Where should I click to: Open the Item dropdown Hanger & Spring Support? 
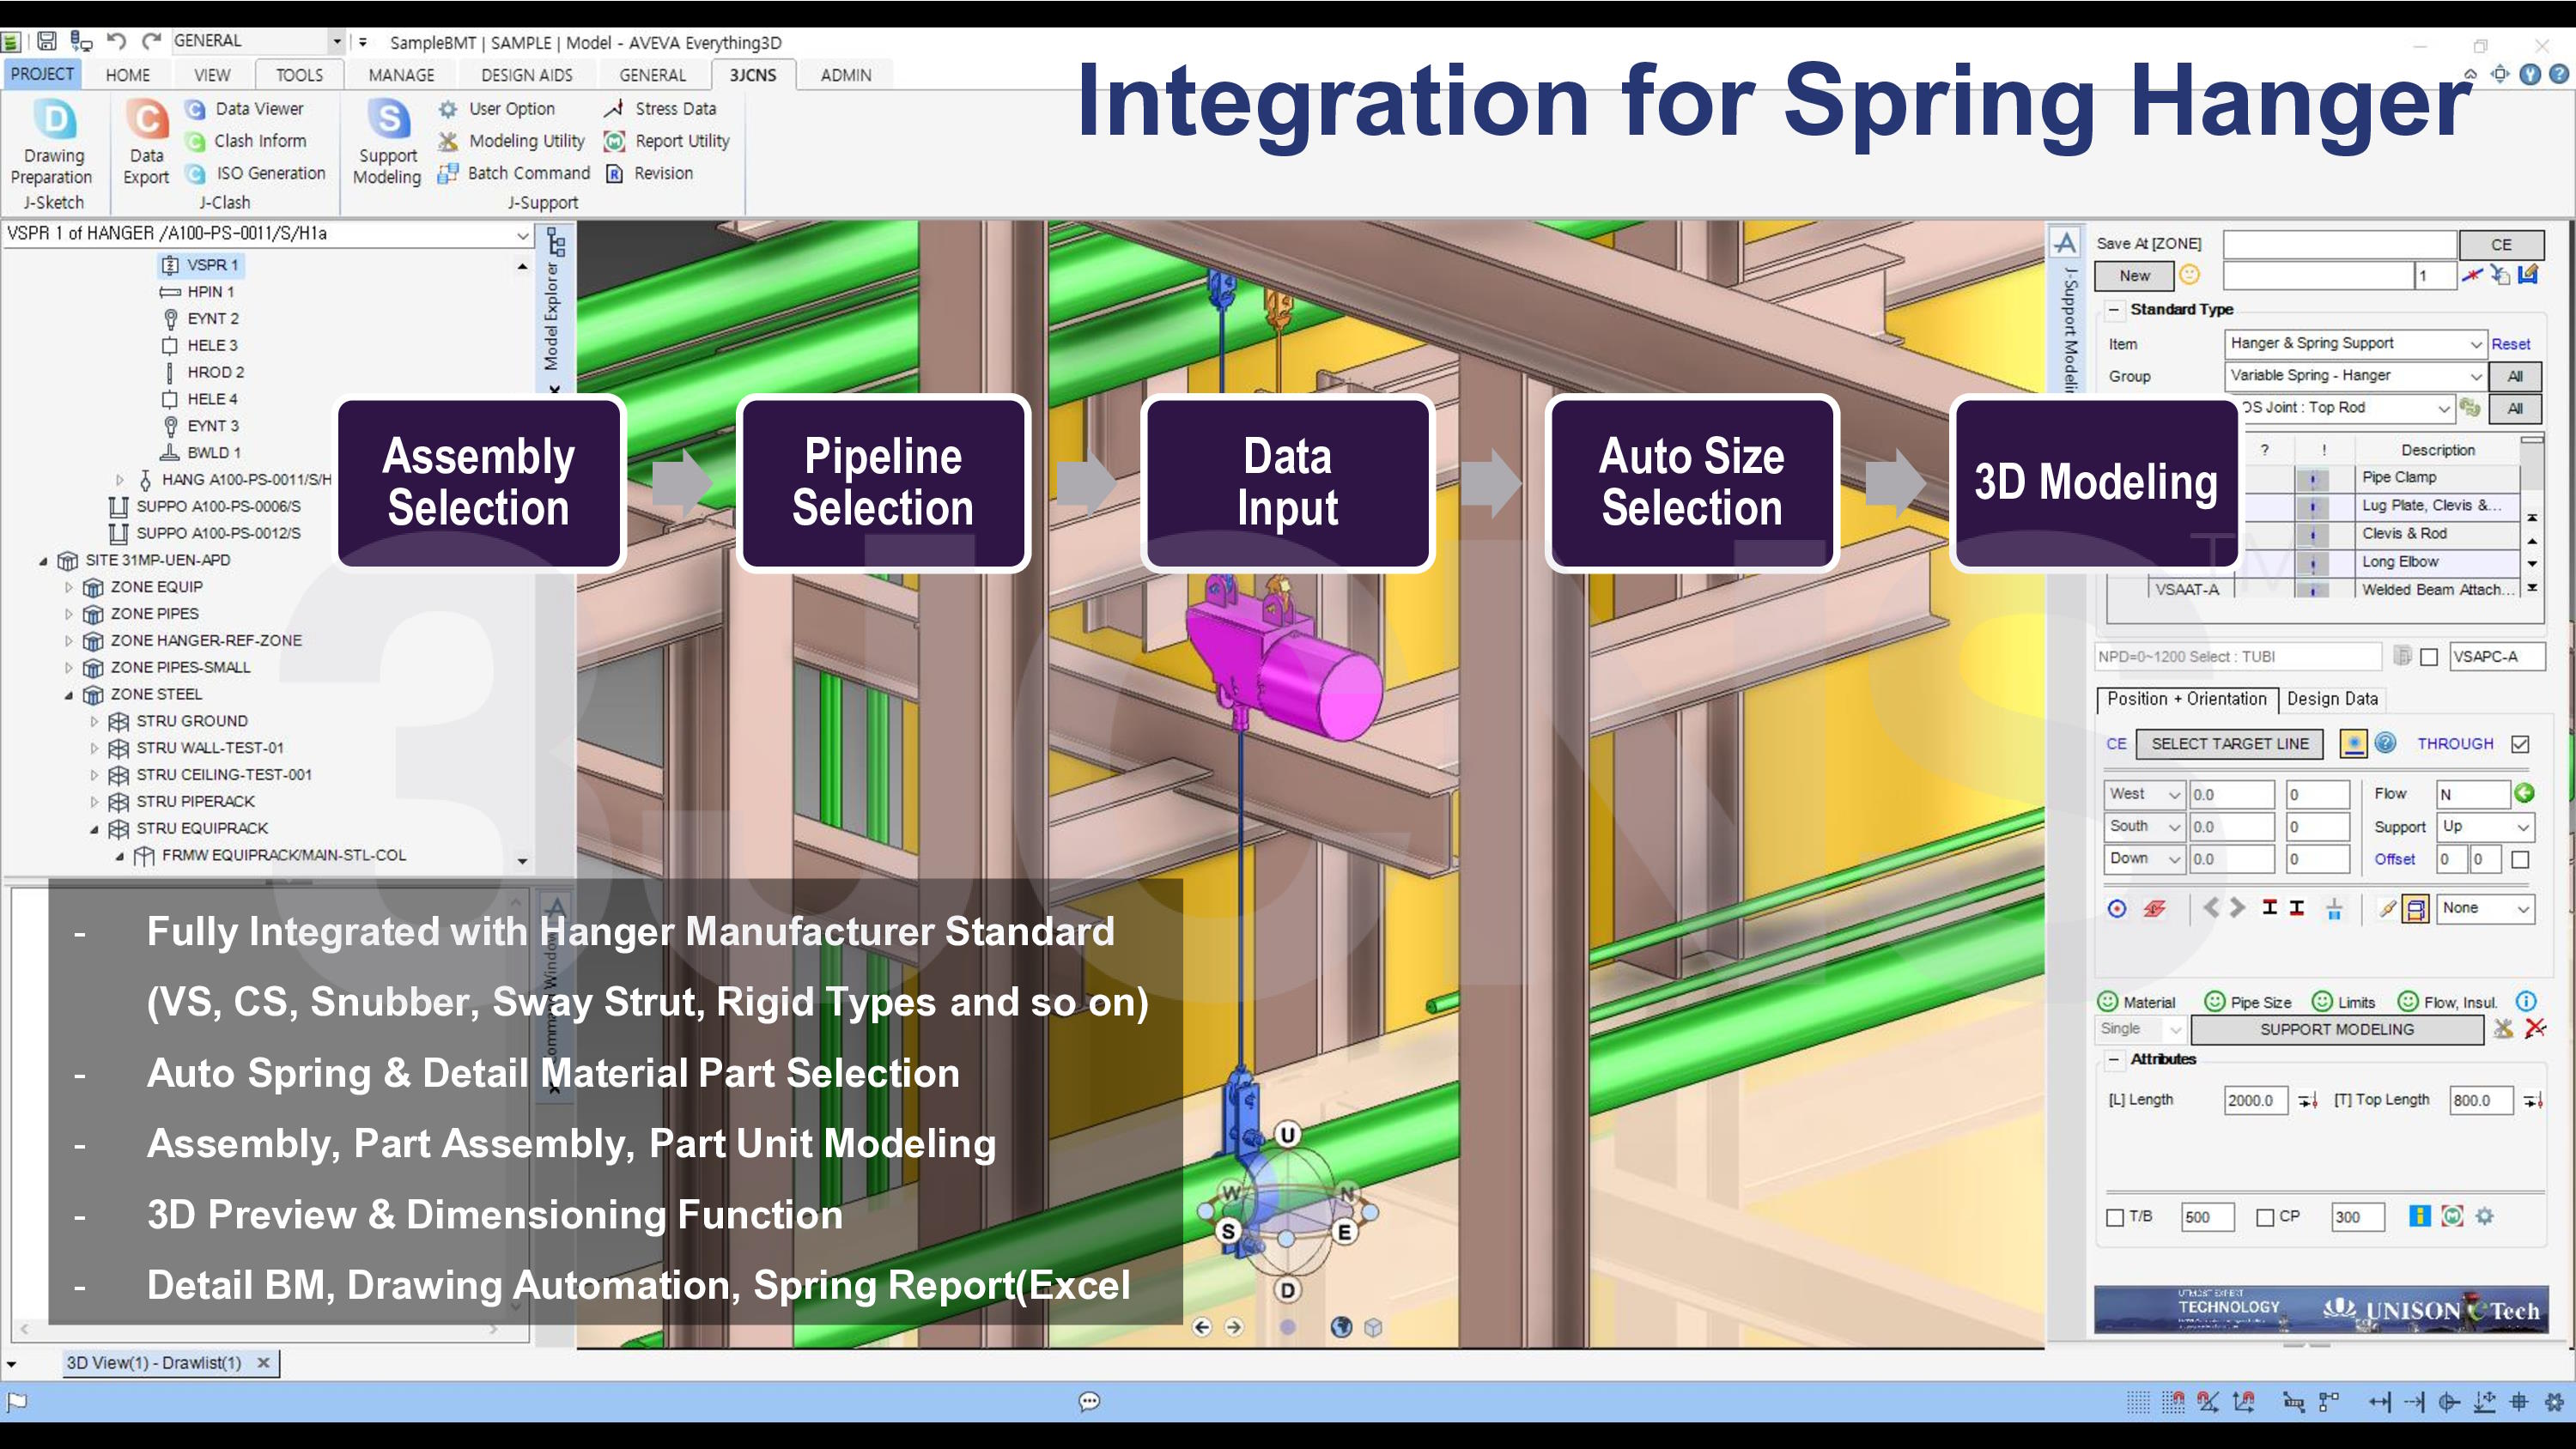(2355, 343)
